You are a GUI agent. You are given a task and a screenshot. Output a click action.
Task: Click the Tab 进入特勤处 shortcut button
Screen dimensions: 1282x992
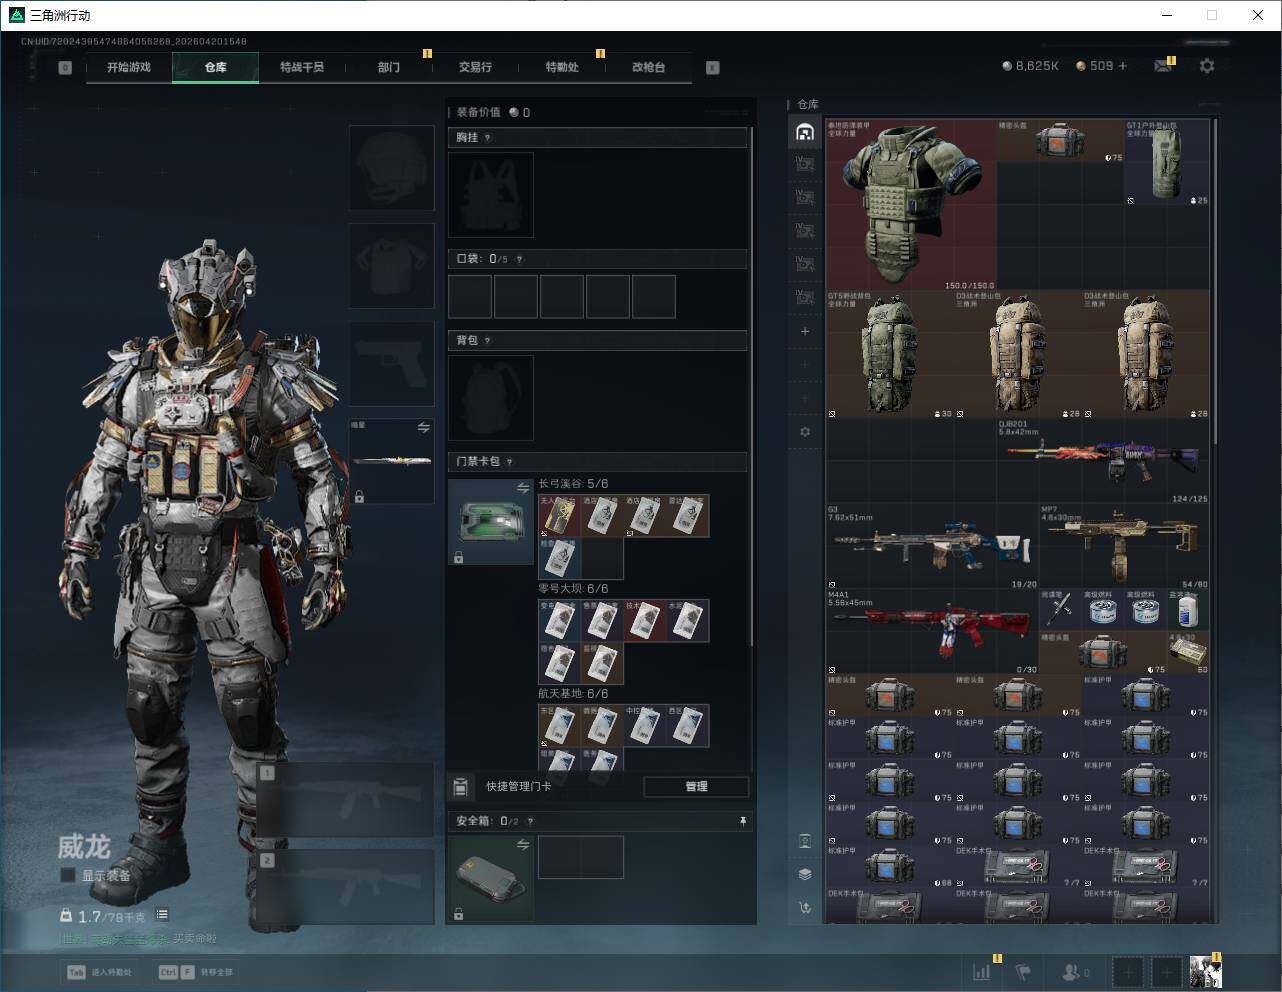[x=100, y=972]
